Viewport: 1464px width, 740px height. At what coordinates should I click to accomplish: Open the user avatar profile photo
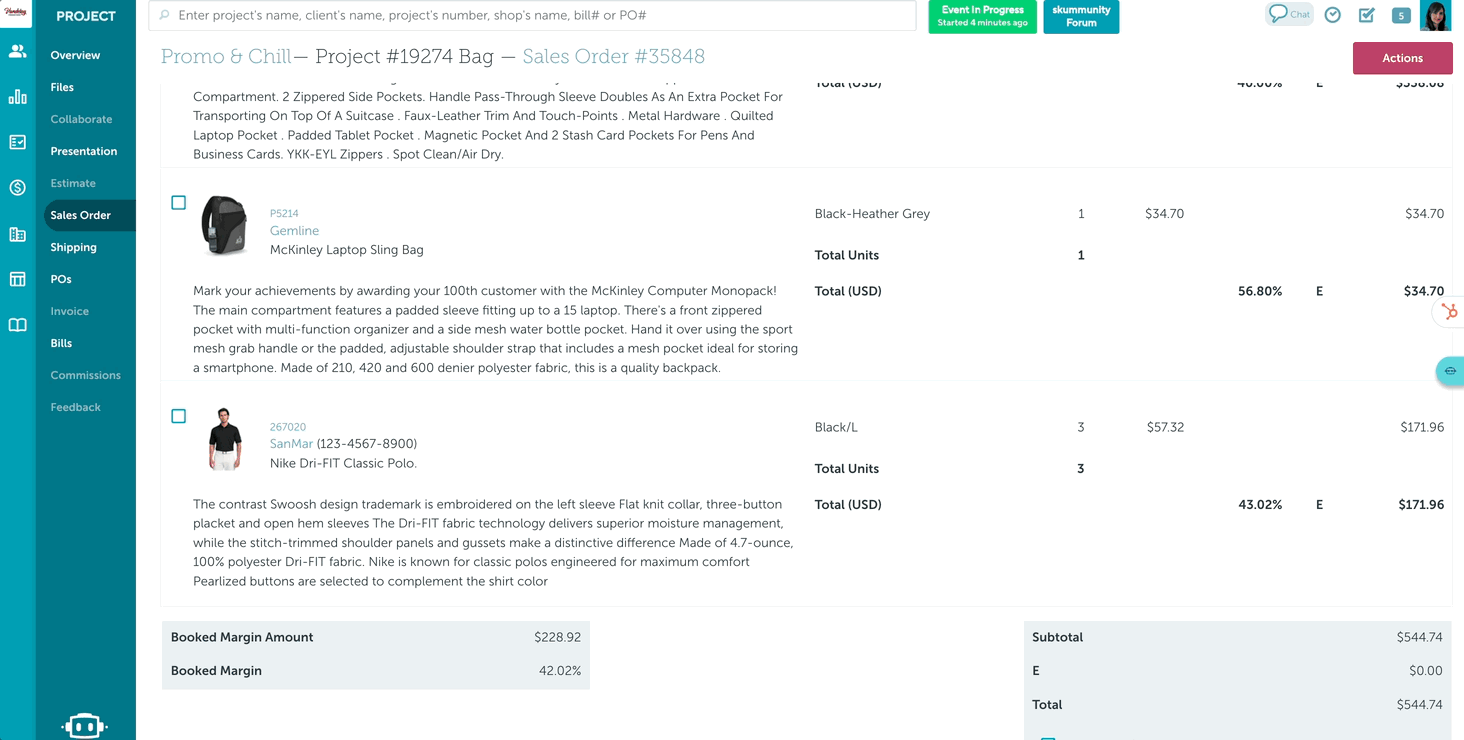(1435, 15)
